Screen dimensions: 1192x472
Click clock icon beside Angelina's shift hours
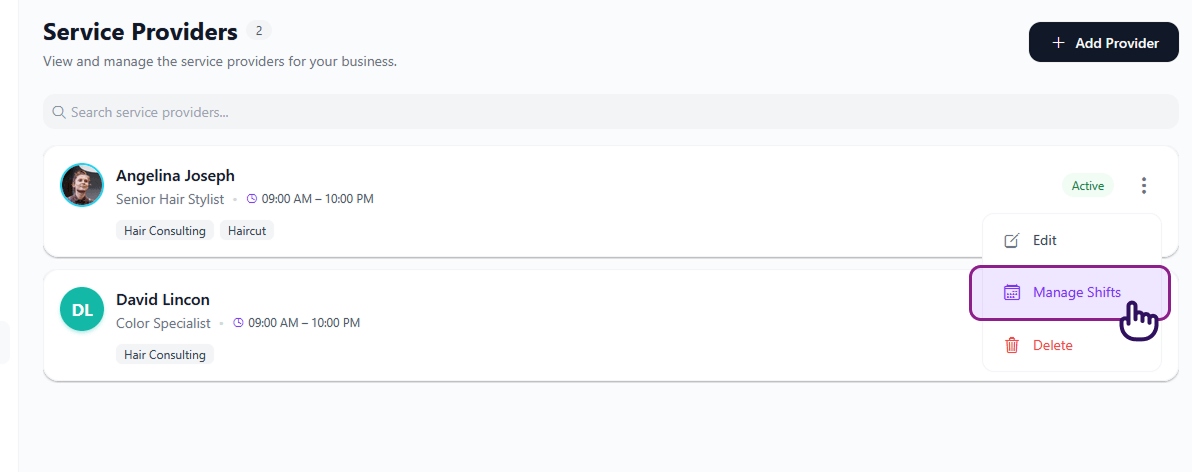[x=252, y=199]
